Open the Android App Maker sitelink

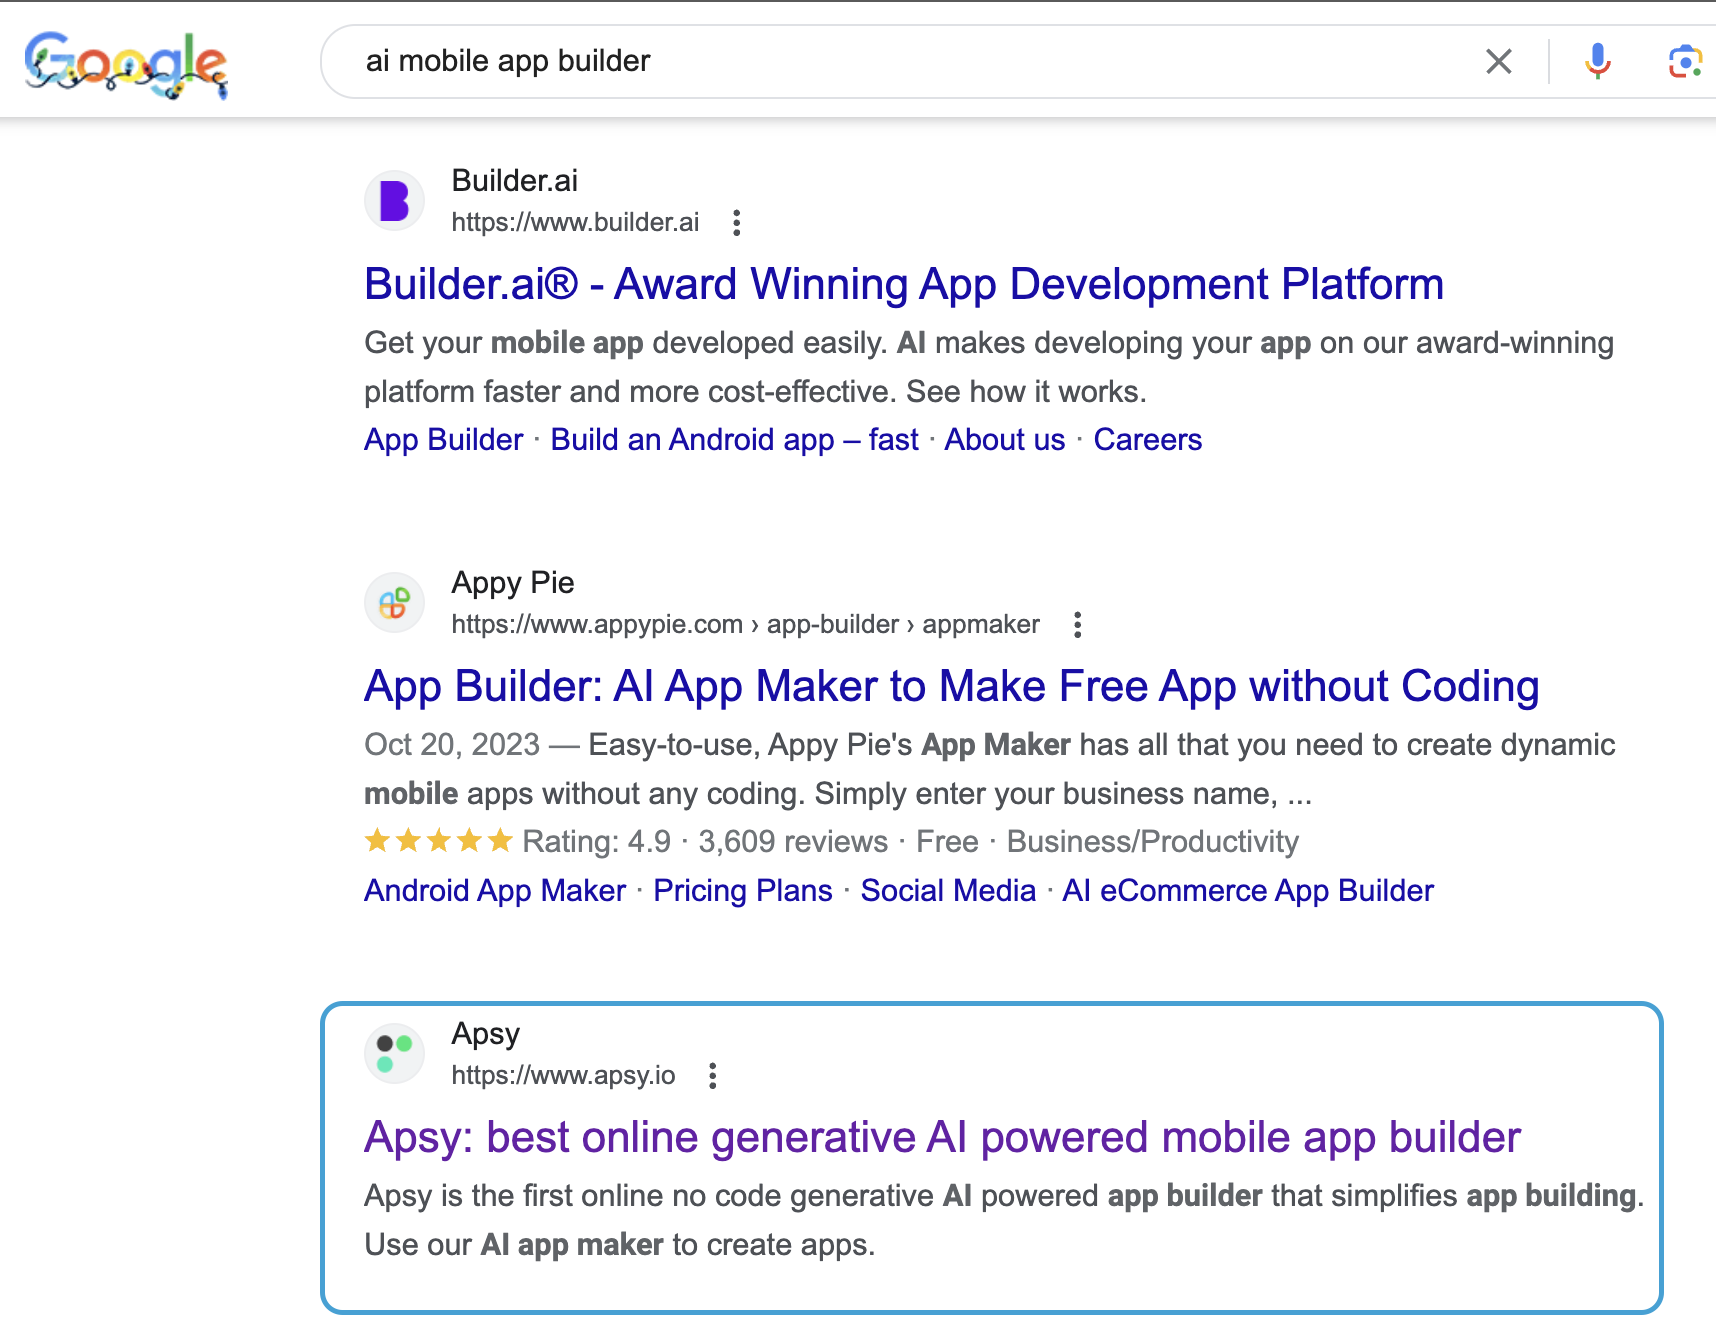tap(494, 890)
